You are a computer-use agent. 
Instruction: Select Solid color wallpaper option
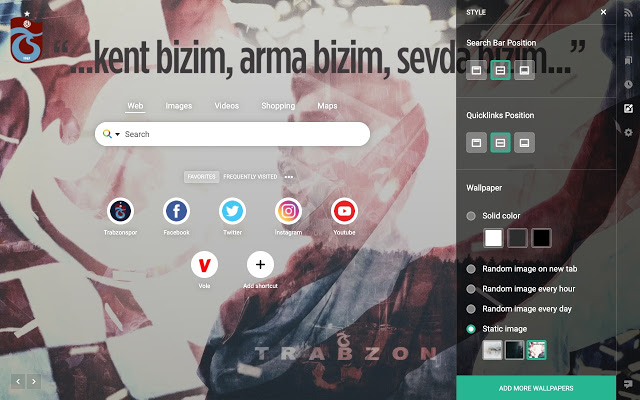pyautogui.click(x=472, y=216)
